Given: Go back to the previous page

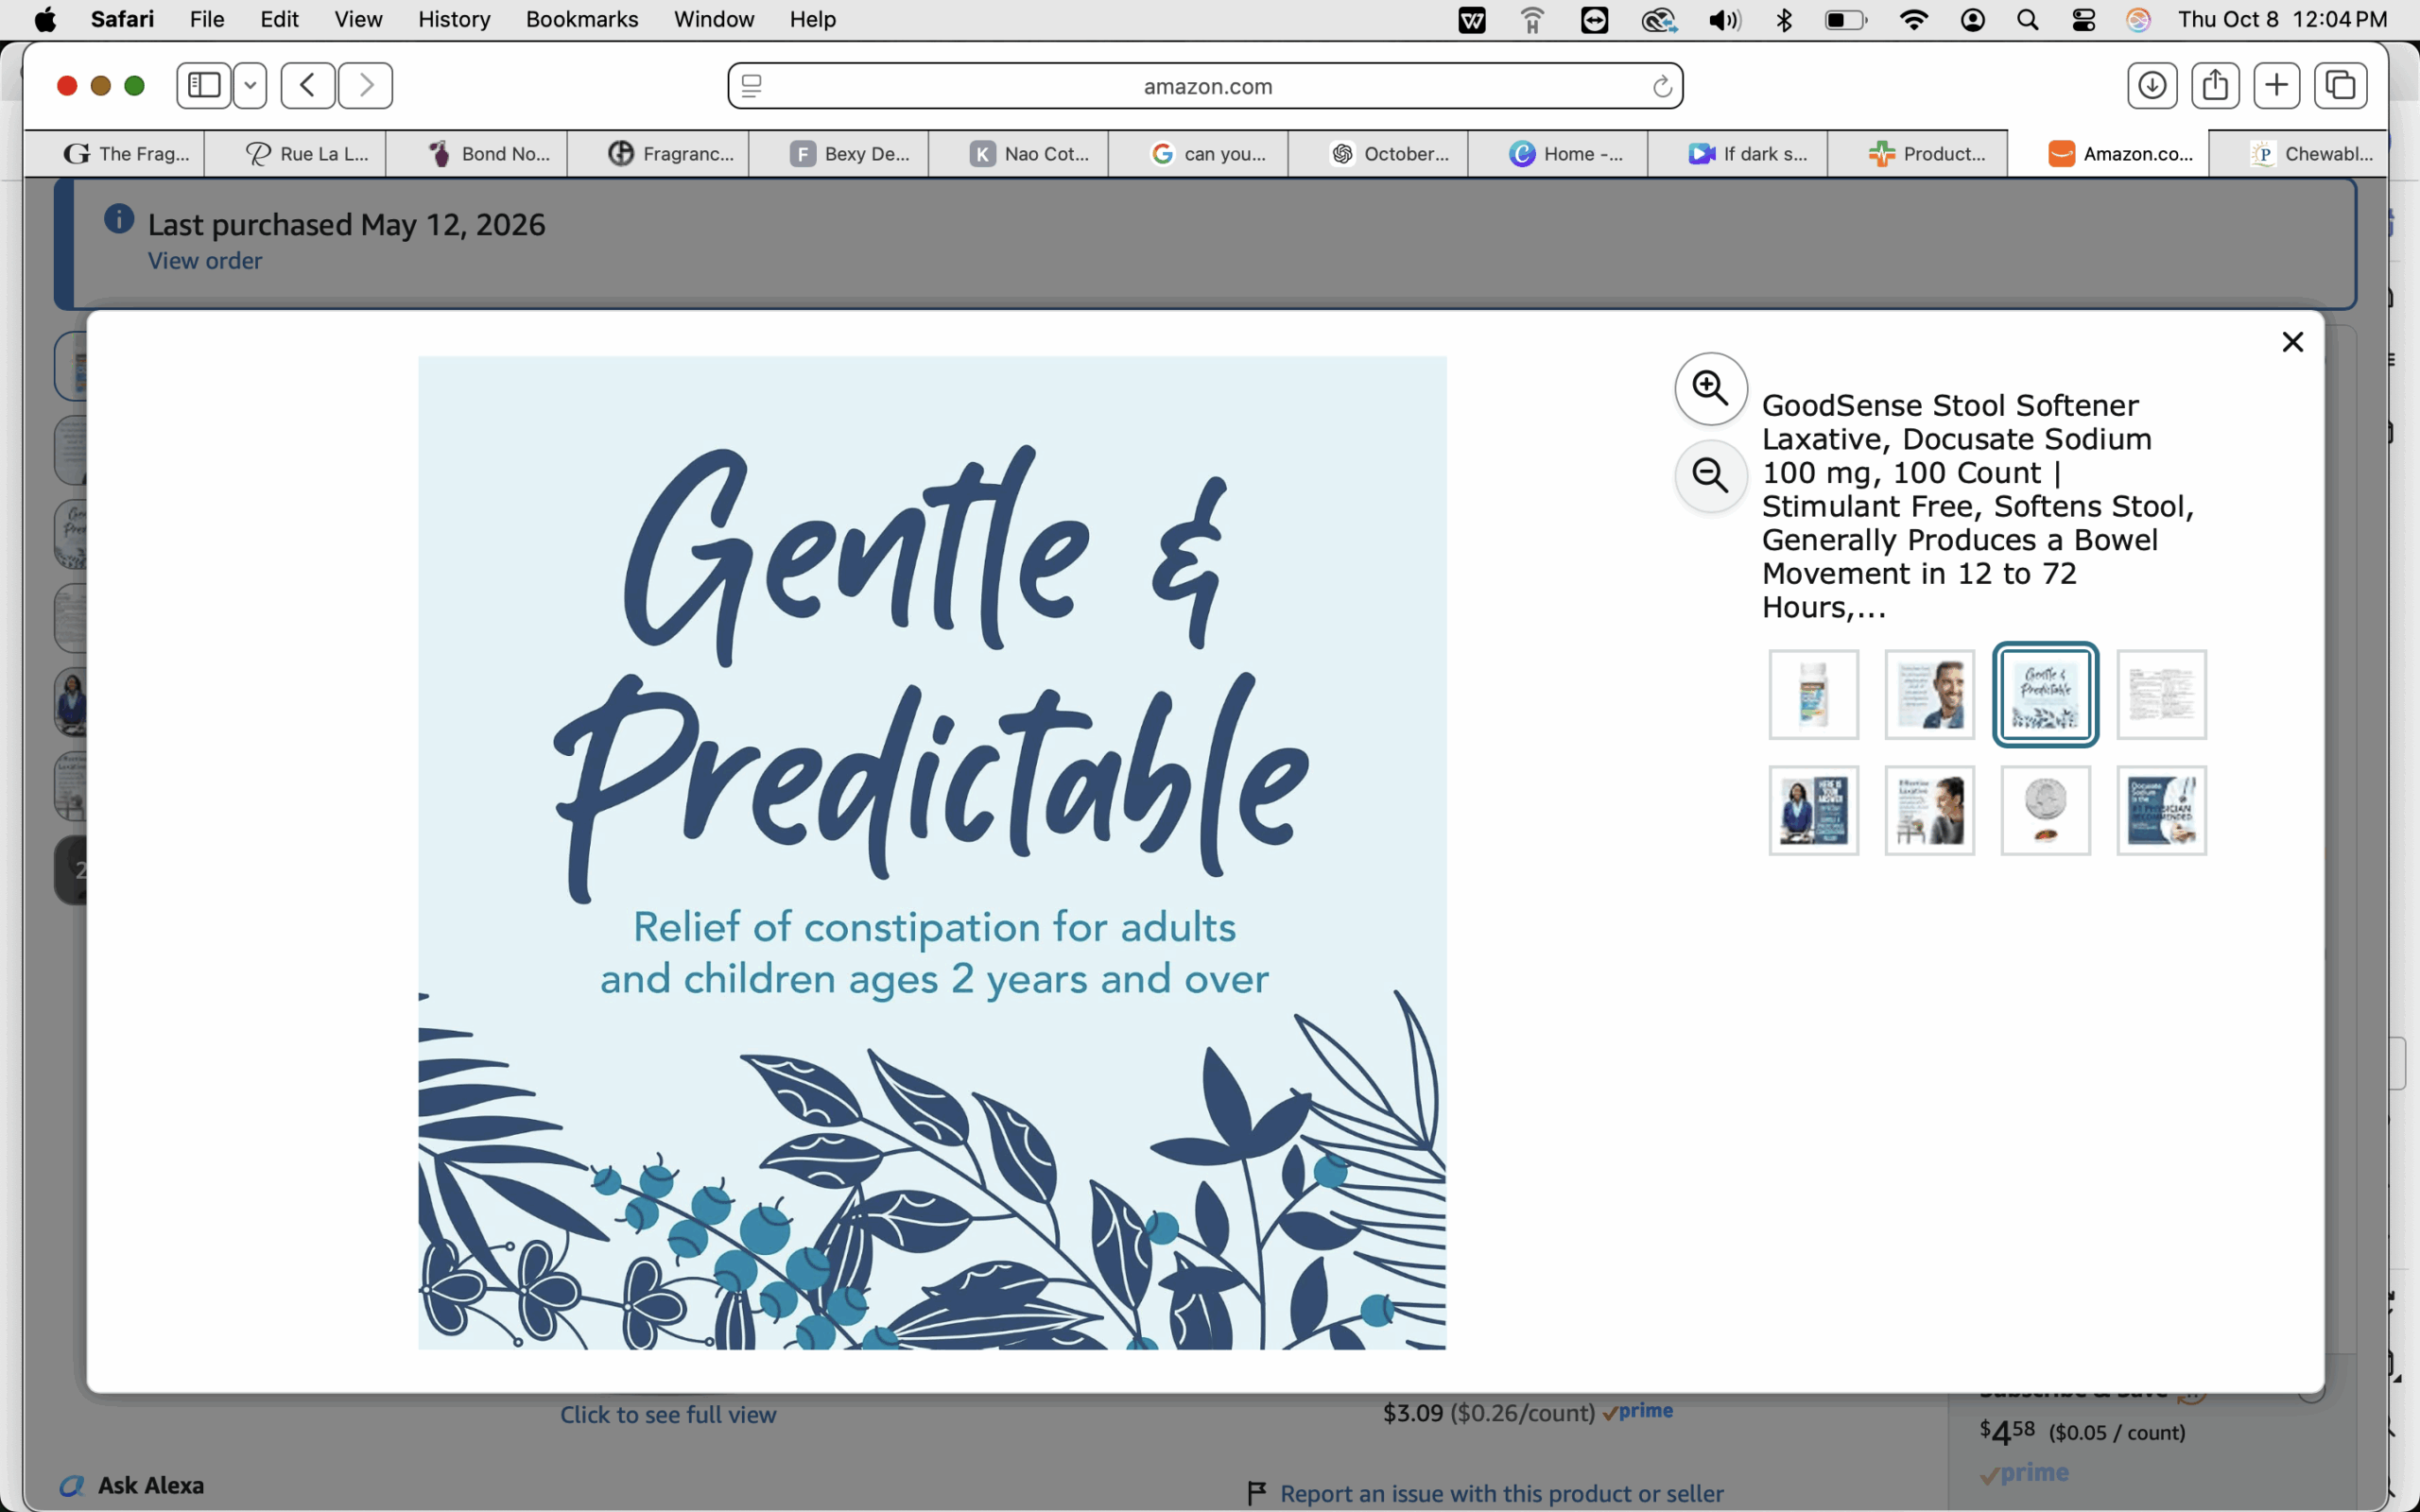Looking at the screenshot, I should 307,85.
